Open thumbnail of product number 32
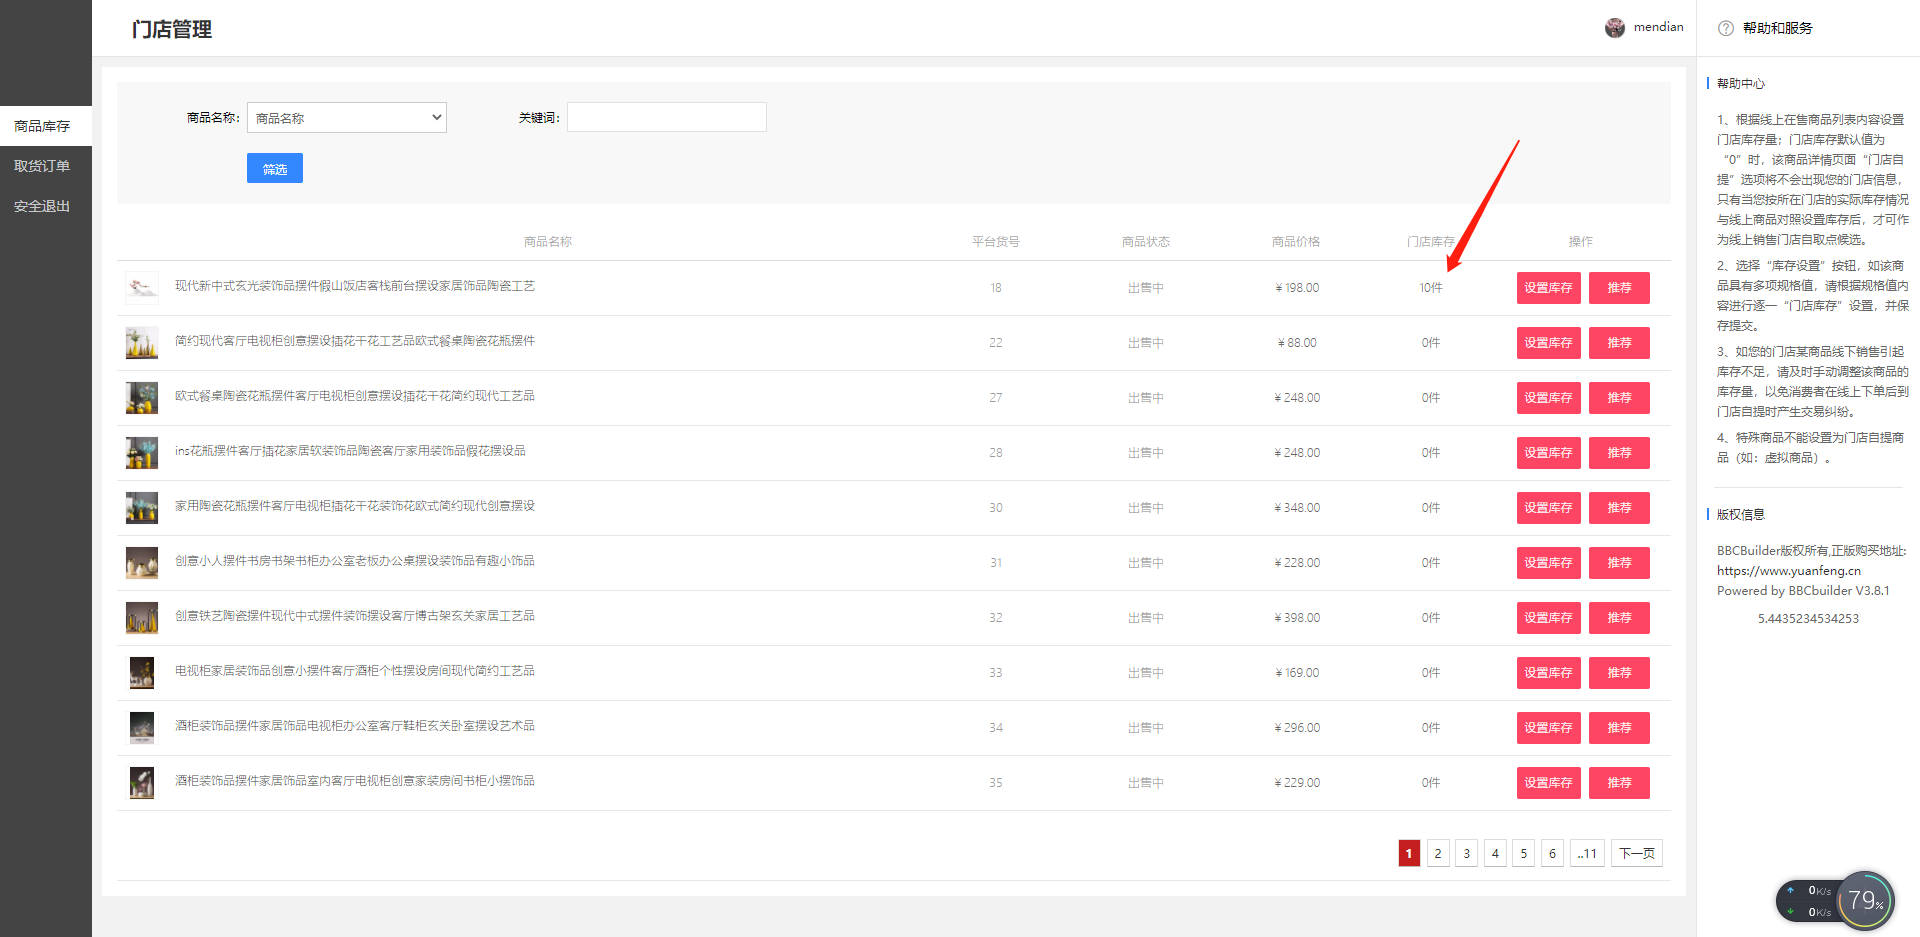 click(142, 618)
